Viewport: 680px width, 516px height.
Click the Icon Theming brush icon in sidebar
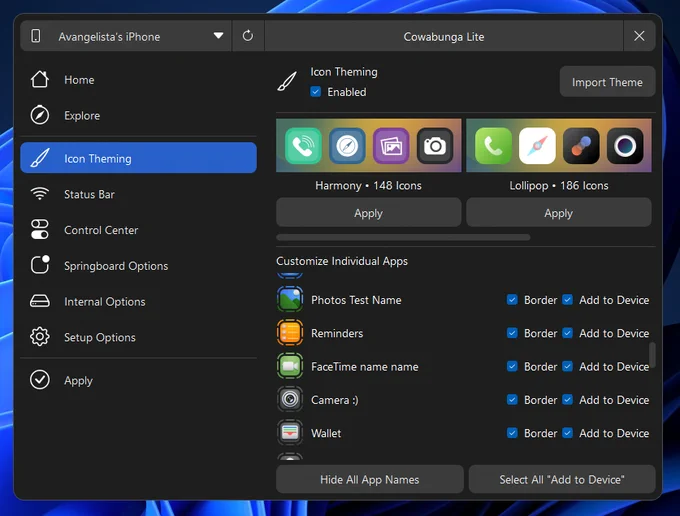pyautogui.click(x=39, y=158)
